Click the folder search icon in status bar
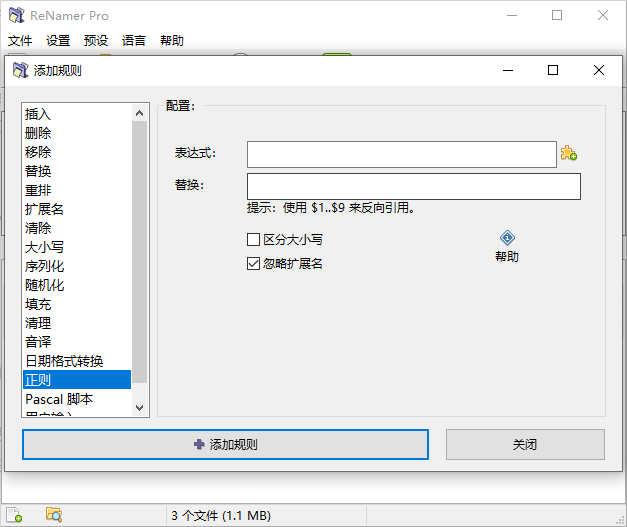Image resolution: width=627 pixels, height=527 pixels. [x=54, y=515]
